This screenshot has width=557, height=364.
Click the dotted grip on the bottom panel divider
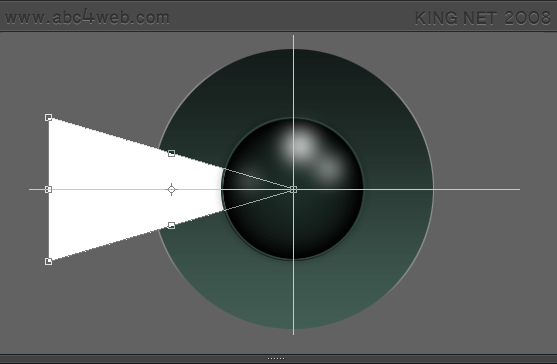[x=276, y=358]
